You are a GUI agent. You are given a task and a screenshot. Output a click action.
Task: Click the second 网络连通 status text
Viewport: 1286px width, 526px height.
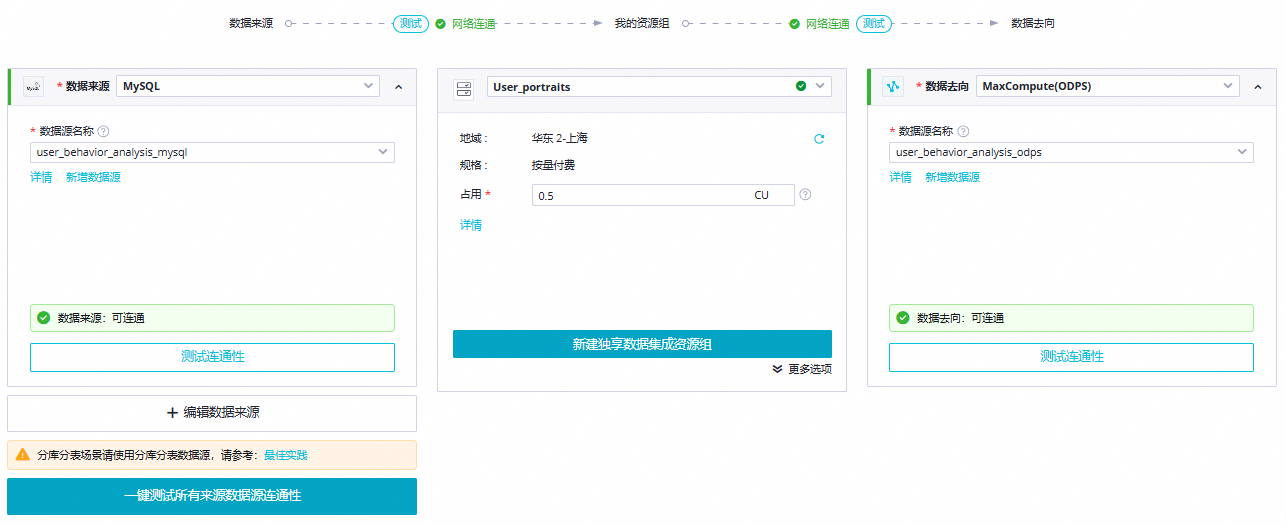tap(828, 23)
